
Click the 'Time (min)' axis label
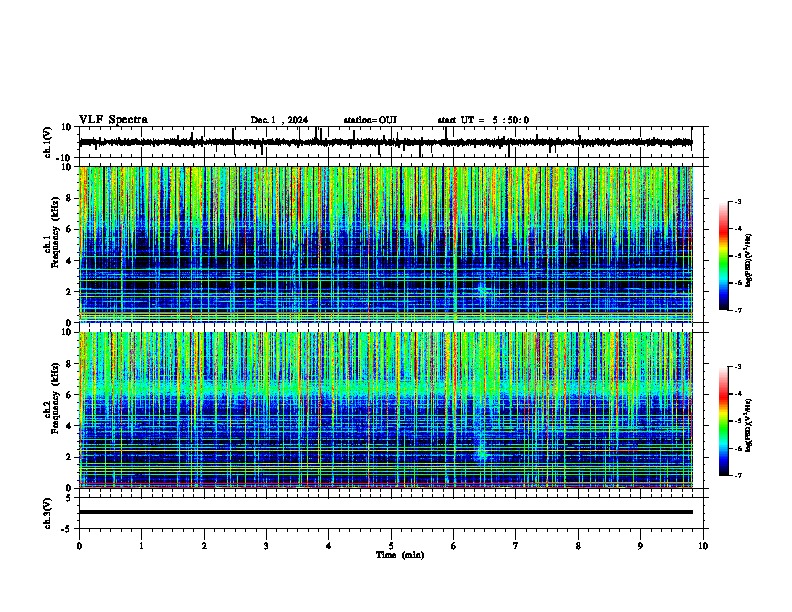(400, 555)
